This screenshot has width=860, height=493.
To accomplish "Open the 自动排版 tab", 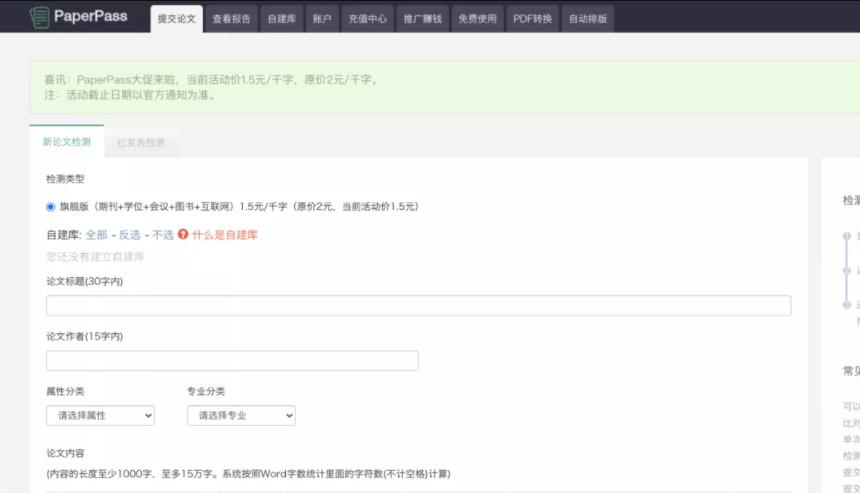I will 588,19.
